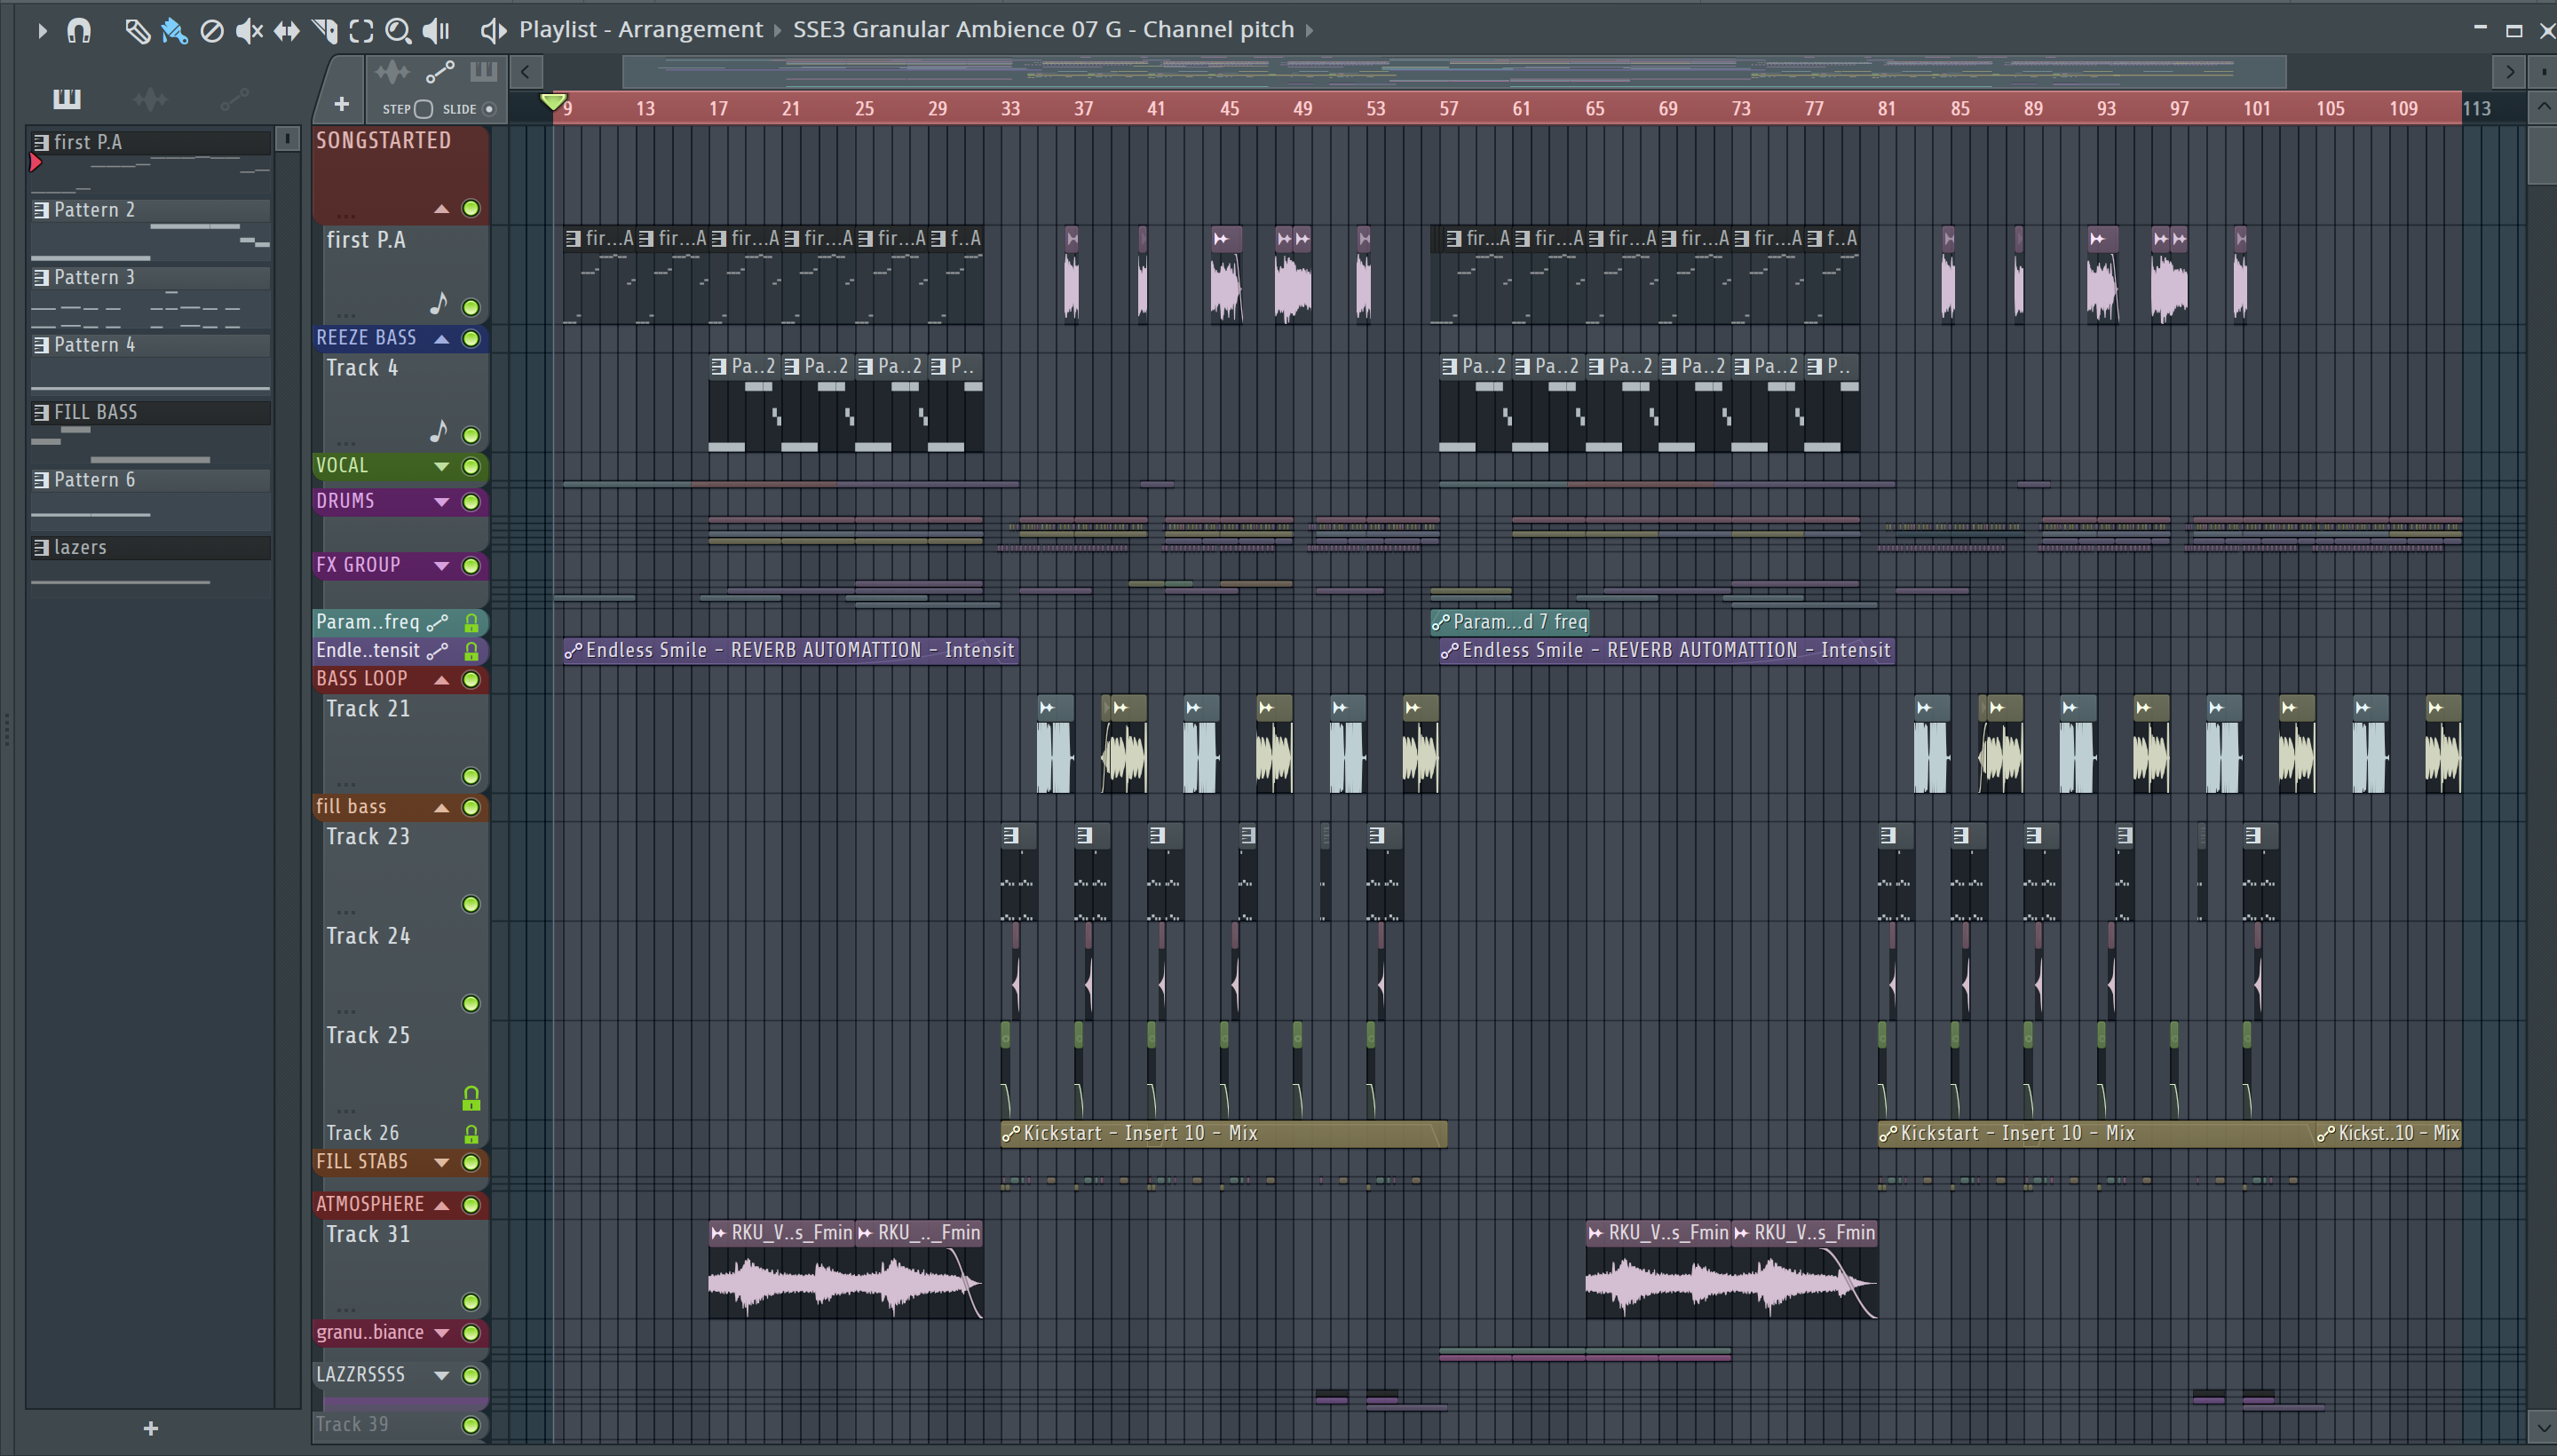Focus audio clips in playlist header
This screenshot has height=1456, width=2557.
point(392,72)
